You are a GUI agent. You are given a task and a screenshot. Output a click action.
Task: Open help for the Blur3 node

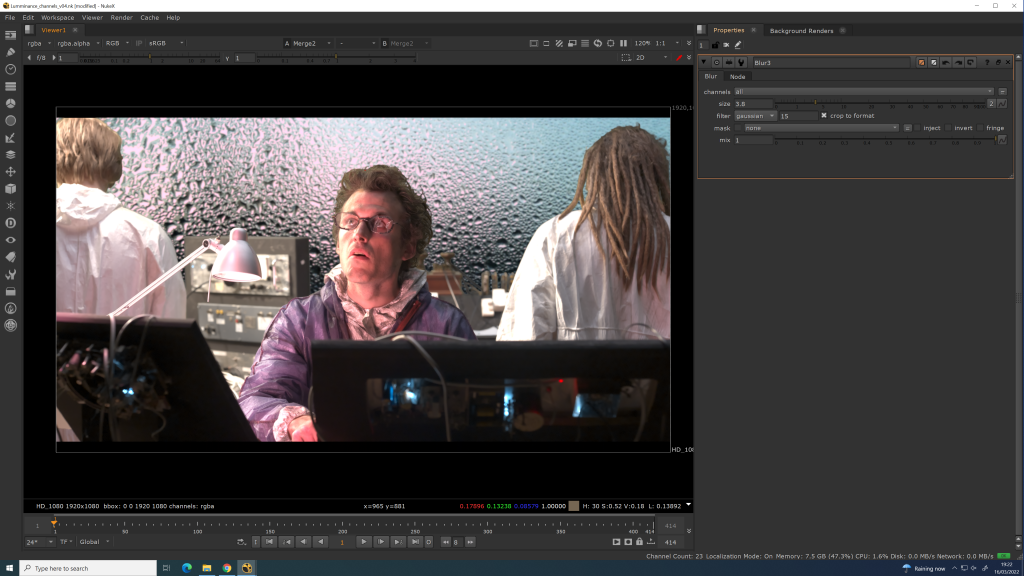click(x=987, y=63)
